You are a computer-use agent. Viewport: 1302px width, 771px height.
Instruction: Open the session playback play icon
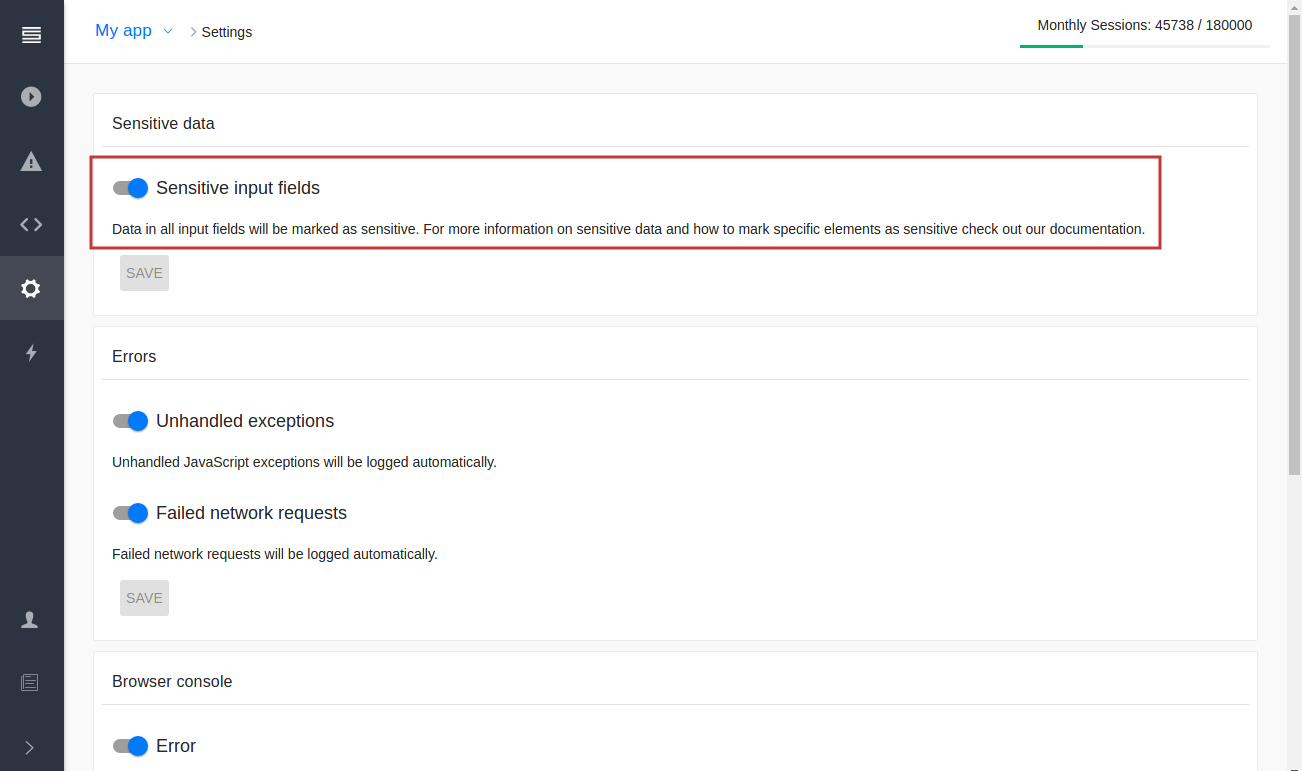[31, 97]
